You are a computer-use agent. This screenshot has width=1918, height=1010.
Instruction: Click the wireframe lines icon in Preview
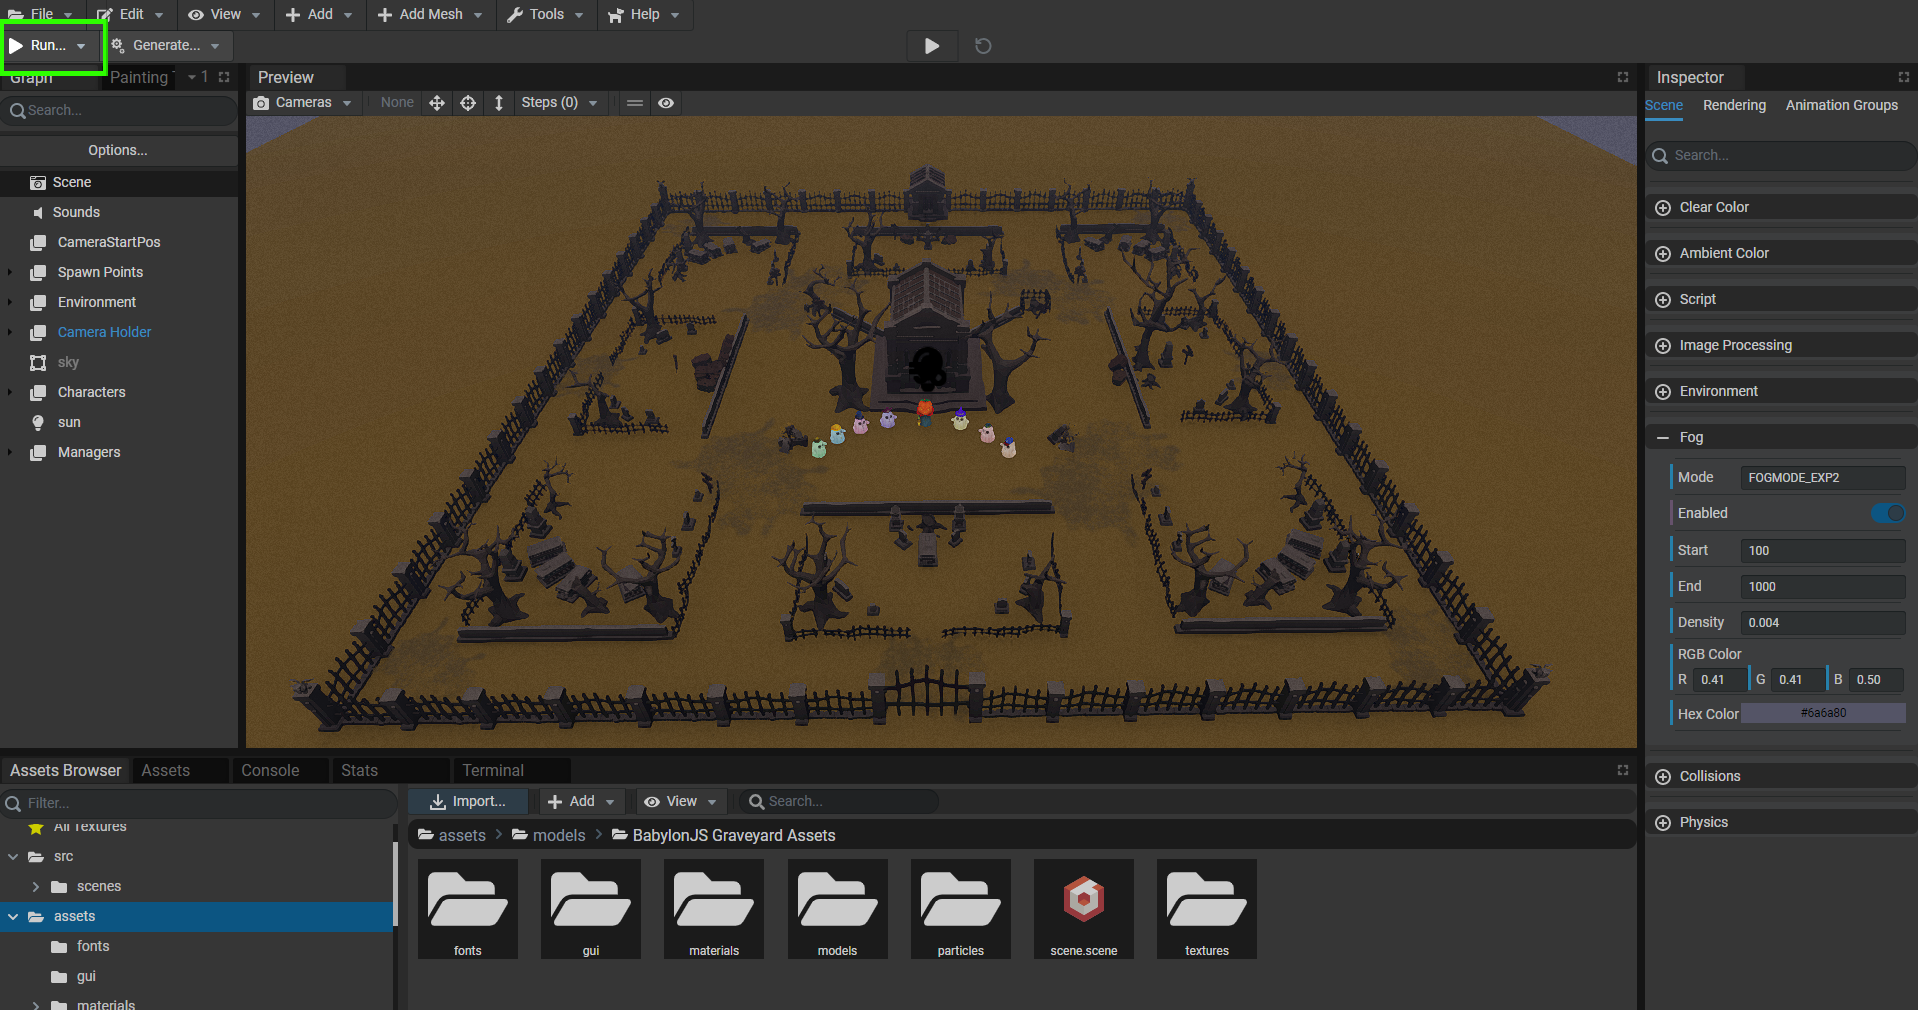(x=634, y=103)
